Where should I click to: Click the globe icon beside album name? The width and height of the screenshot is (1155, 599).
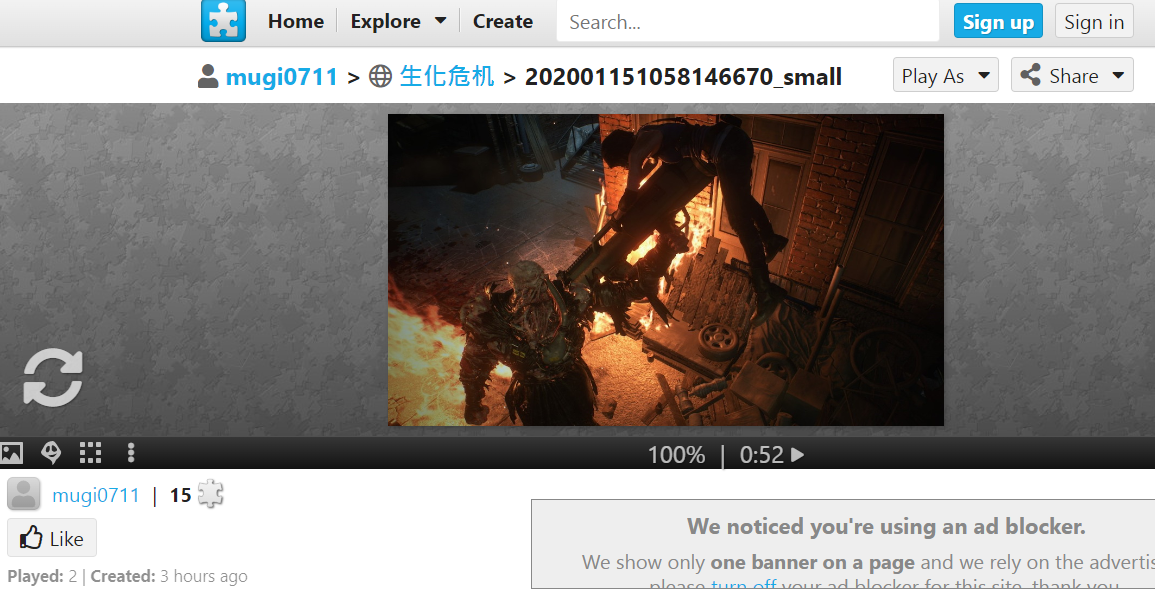tap(380, 76)
